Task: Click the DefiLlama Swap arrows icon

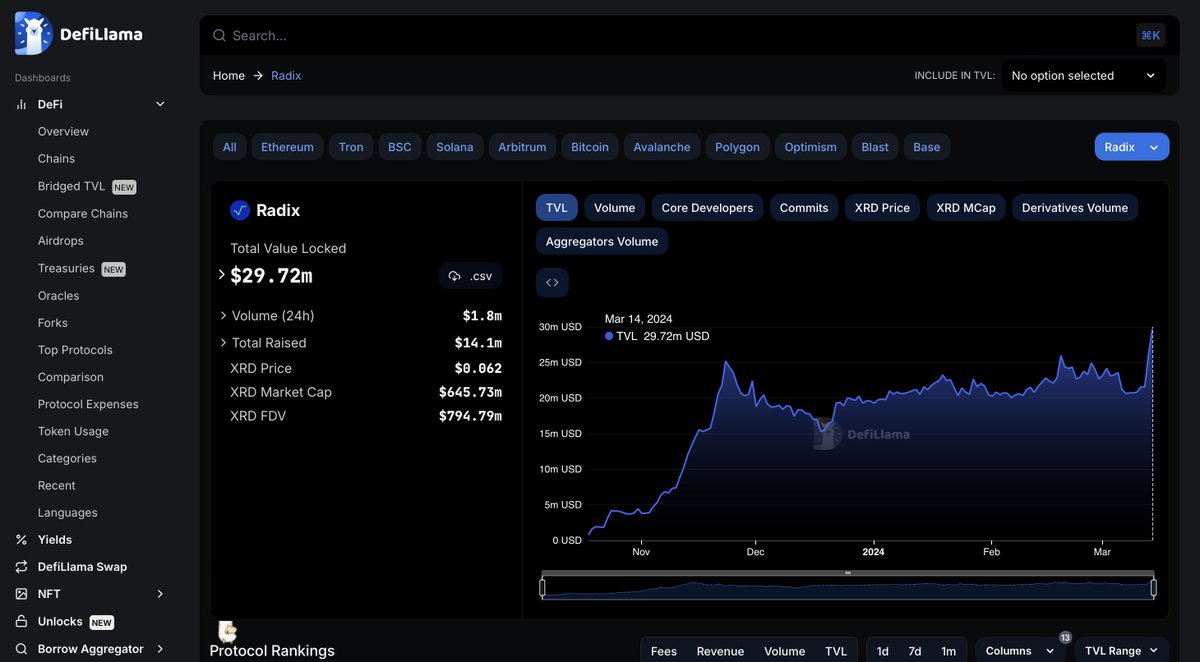Action: 21,567
